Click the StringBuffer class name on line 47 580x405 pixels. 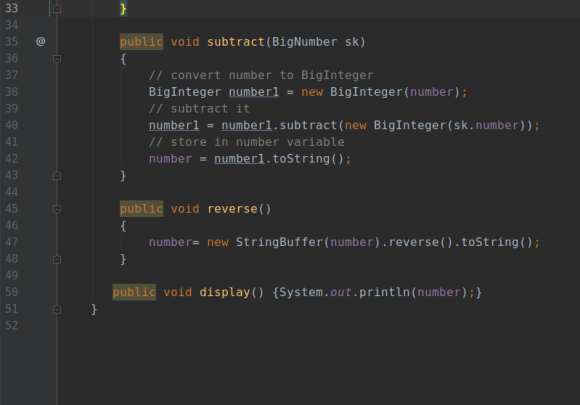coord(279,242)
